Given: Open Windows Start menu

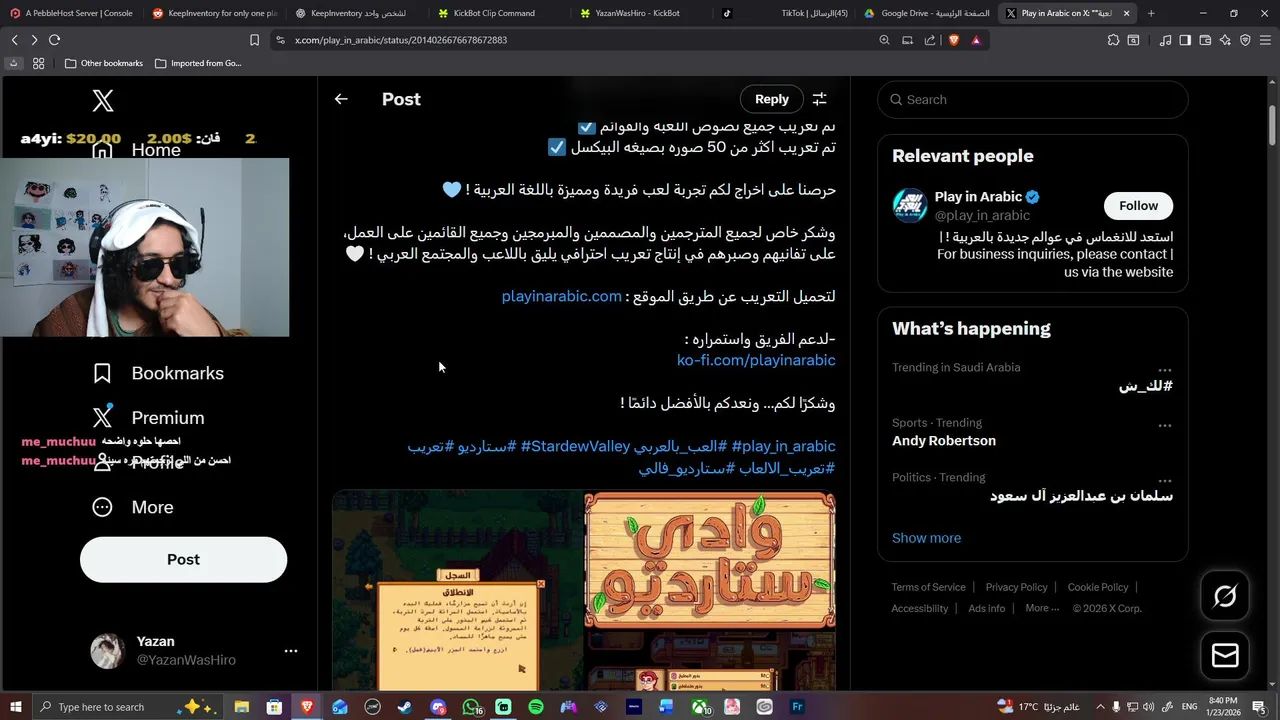Looking at the screenshot, I should point(15,707).
